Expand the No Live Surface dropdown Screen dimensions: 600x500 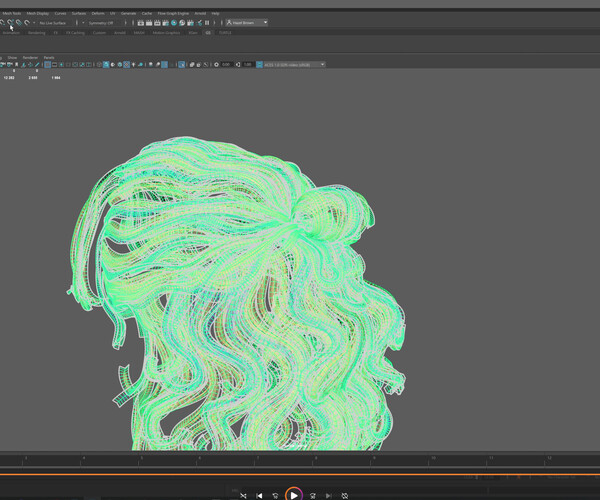pos(52,22)
